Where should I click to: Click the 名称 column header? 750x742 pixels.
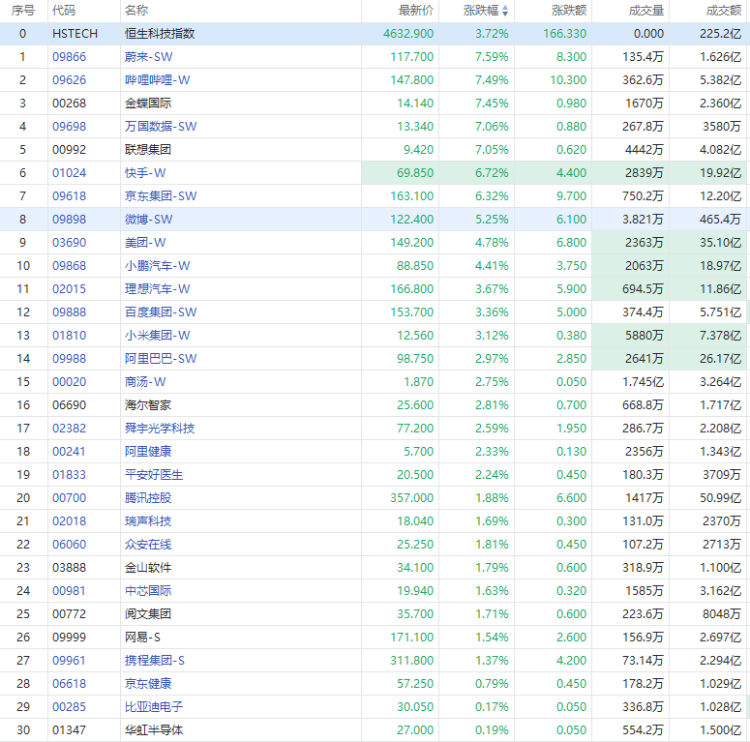pyautogui.click(x=136, y=11)
